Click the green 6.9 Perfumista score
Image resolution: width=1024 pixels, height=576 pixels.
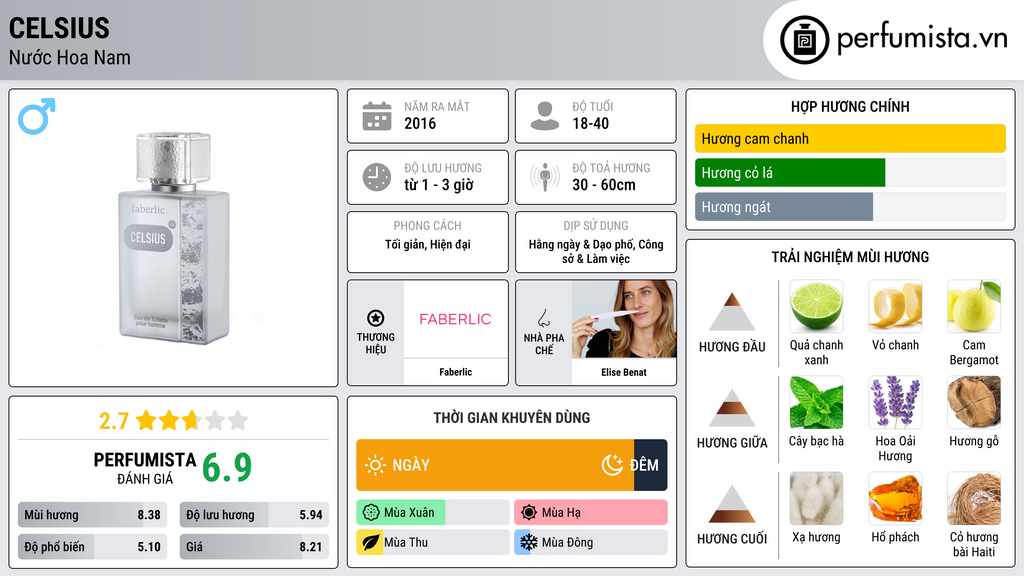click(227, 467)
